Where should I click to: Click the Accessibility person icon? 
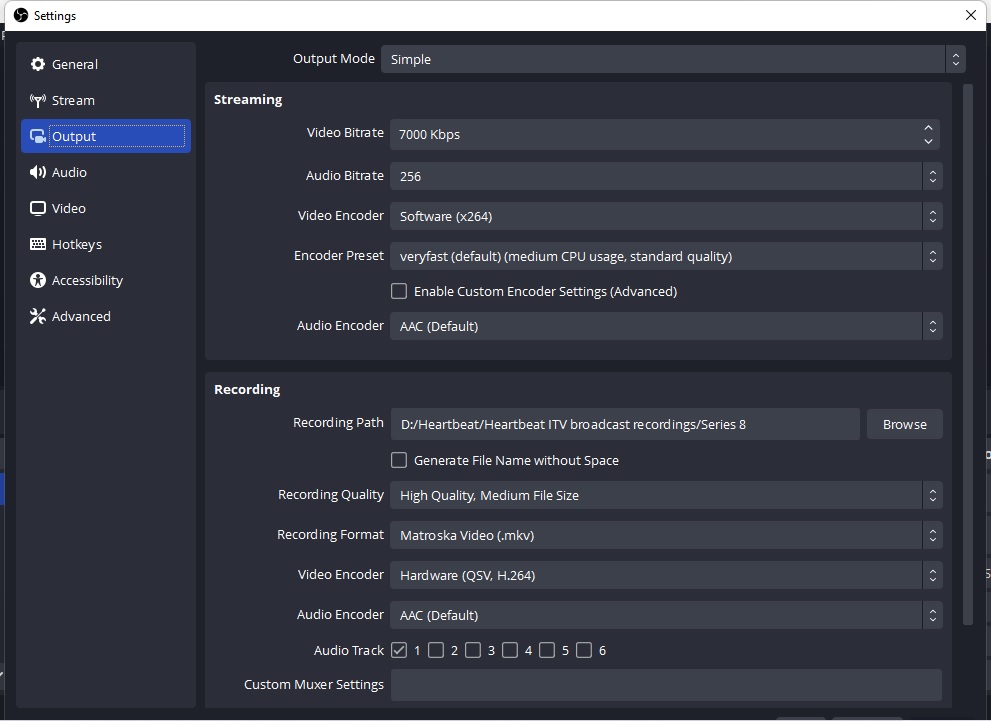pyautogui.click(x=38, y=281)
